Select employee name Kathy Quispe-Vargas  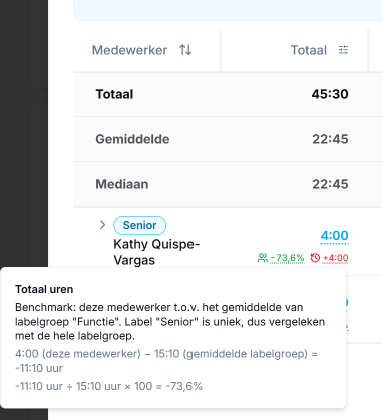[x=156, y=252]
